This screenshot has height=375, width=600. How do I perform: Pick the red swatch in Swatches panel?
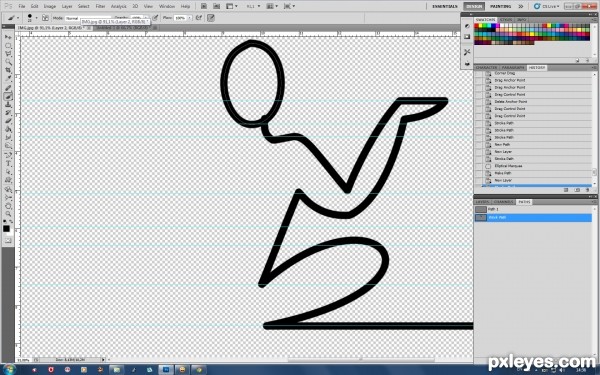tap(476, 26)
